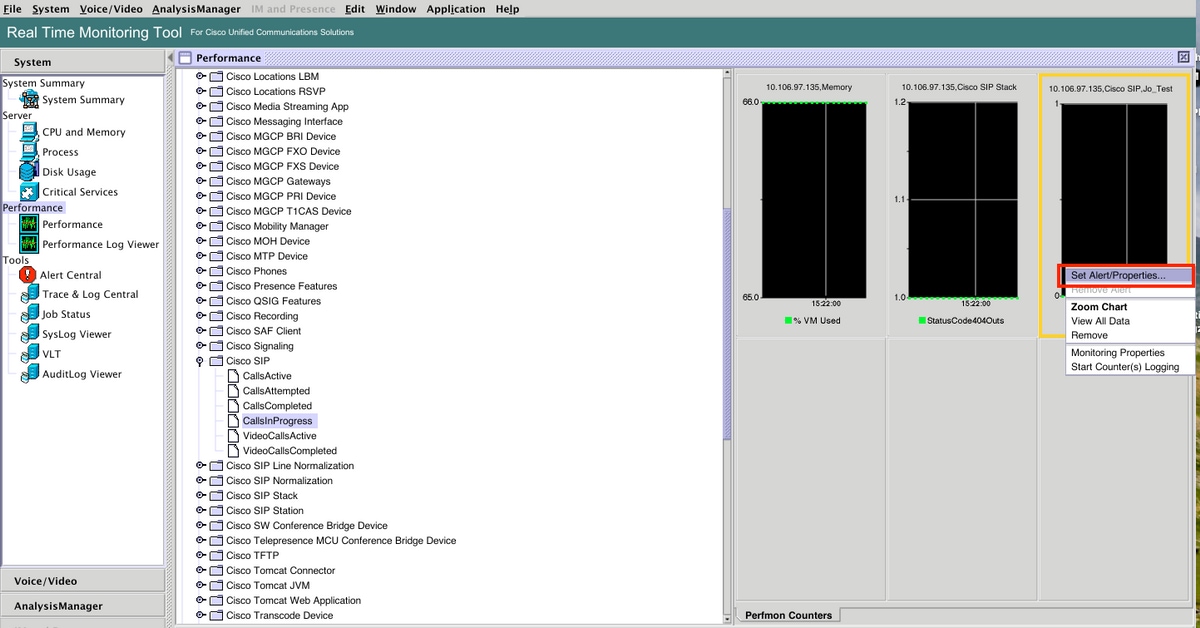The width and height of the screenshot is (1200, 628).
Task: Open the AuditLog Viewer icon
Action: click(29, 374)
